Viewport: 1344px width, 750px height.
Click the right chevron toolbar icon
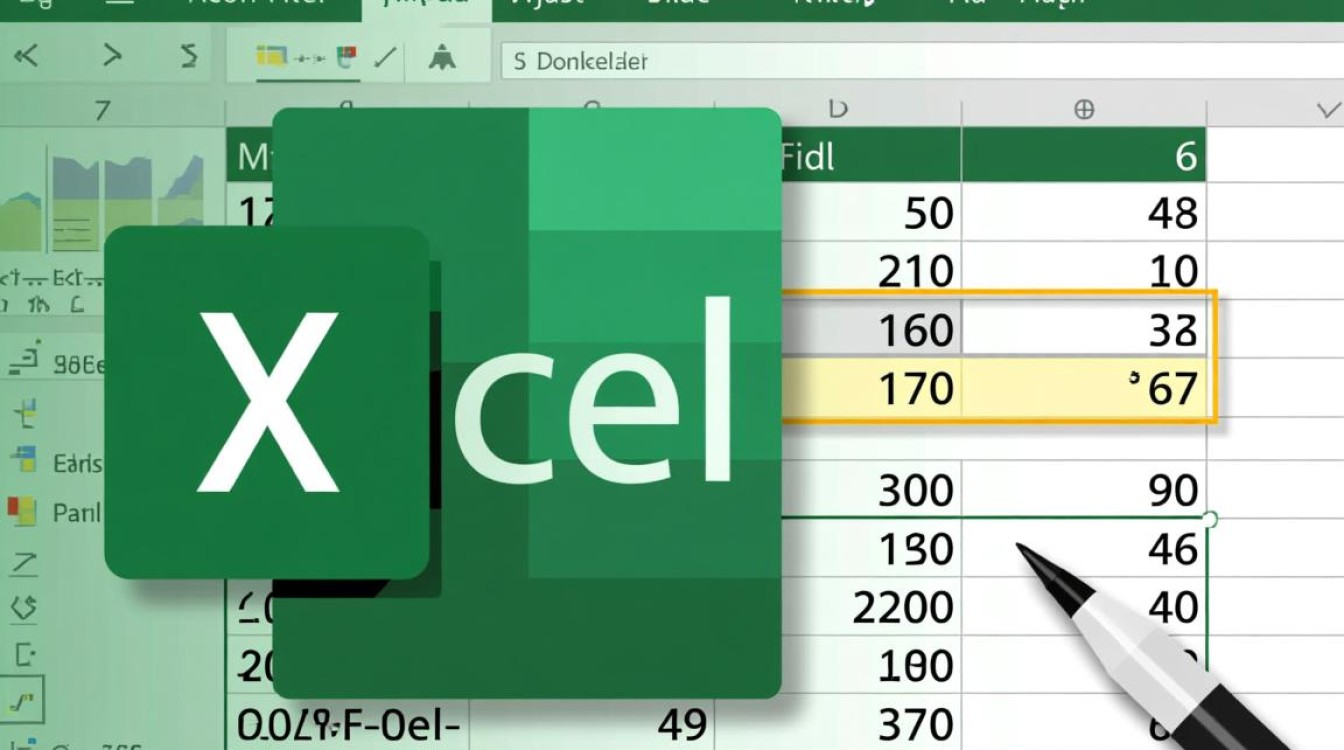[x=112, y=56]
